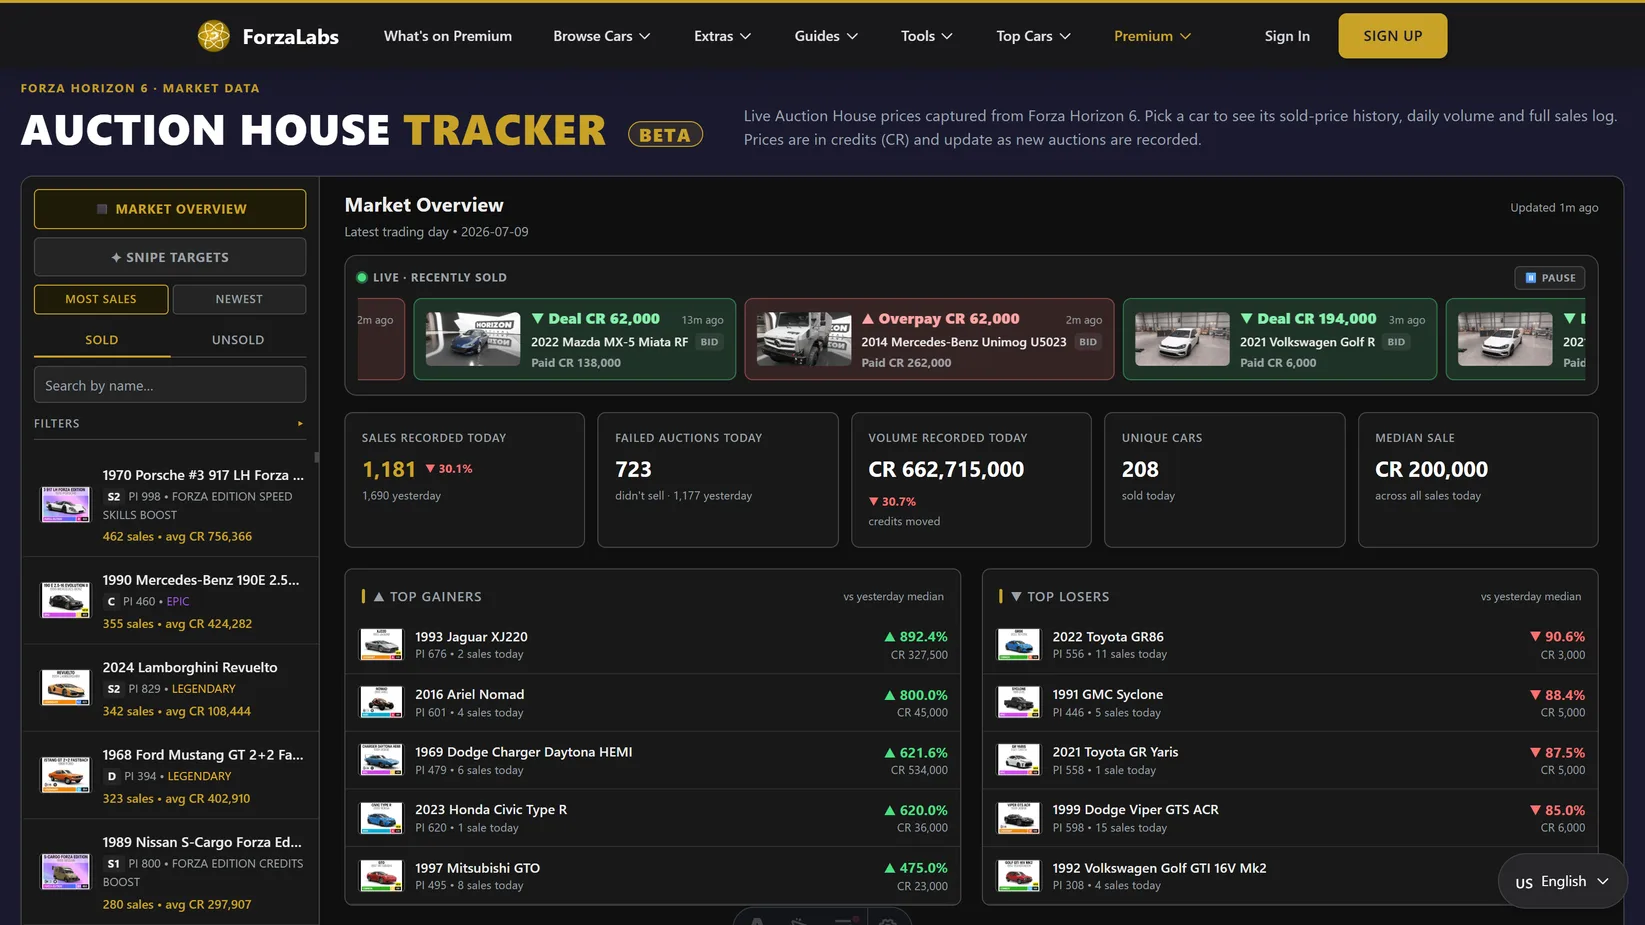Open 1990 Mercedes-Benz 190E thumbnail
The image size is (1645, 925).
(x=65, y=600)
